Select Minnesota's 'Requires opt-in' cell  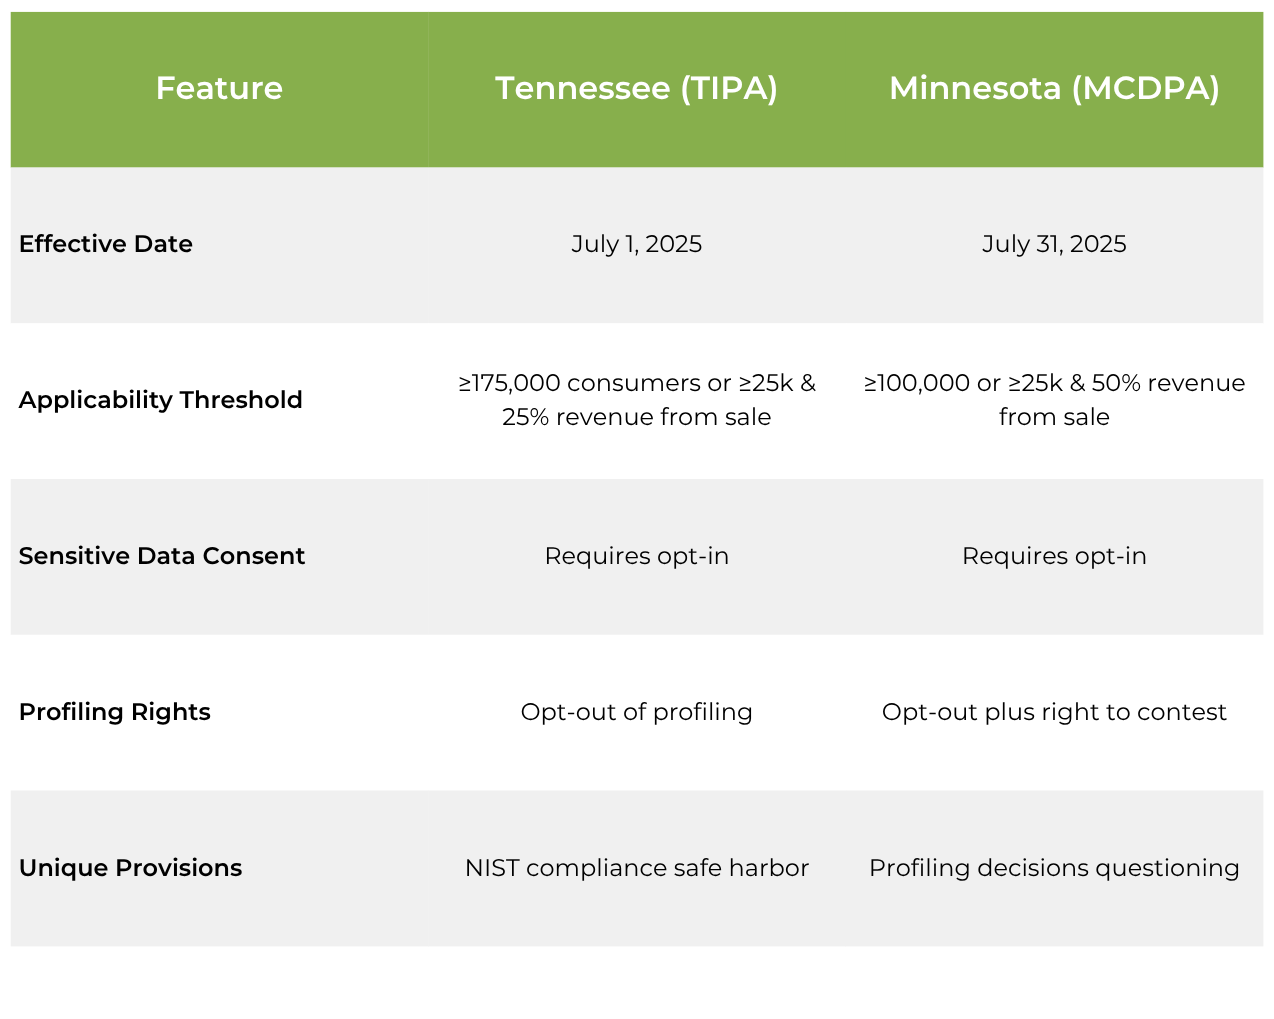point(1054,556)
